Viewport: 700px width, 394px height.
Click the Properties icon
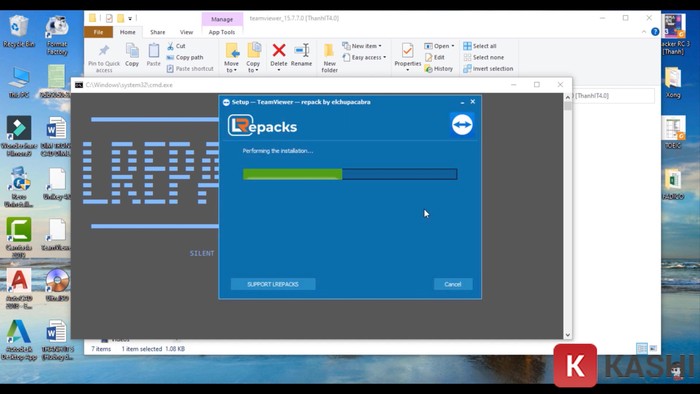point(407,51)
